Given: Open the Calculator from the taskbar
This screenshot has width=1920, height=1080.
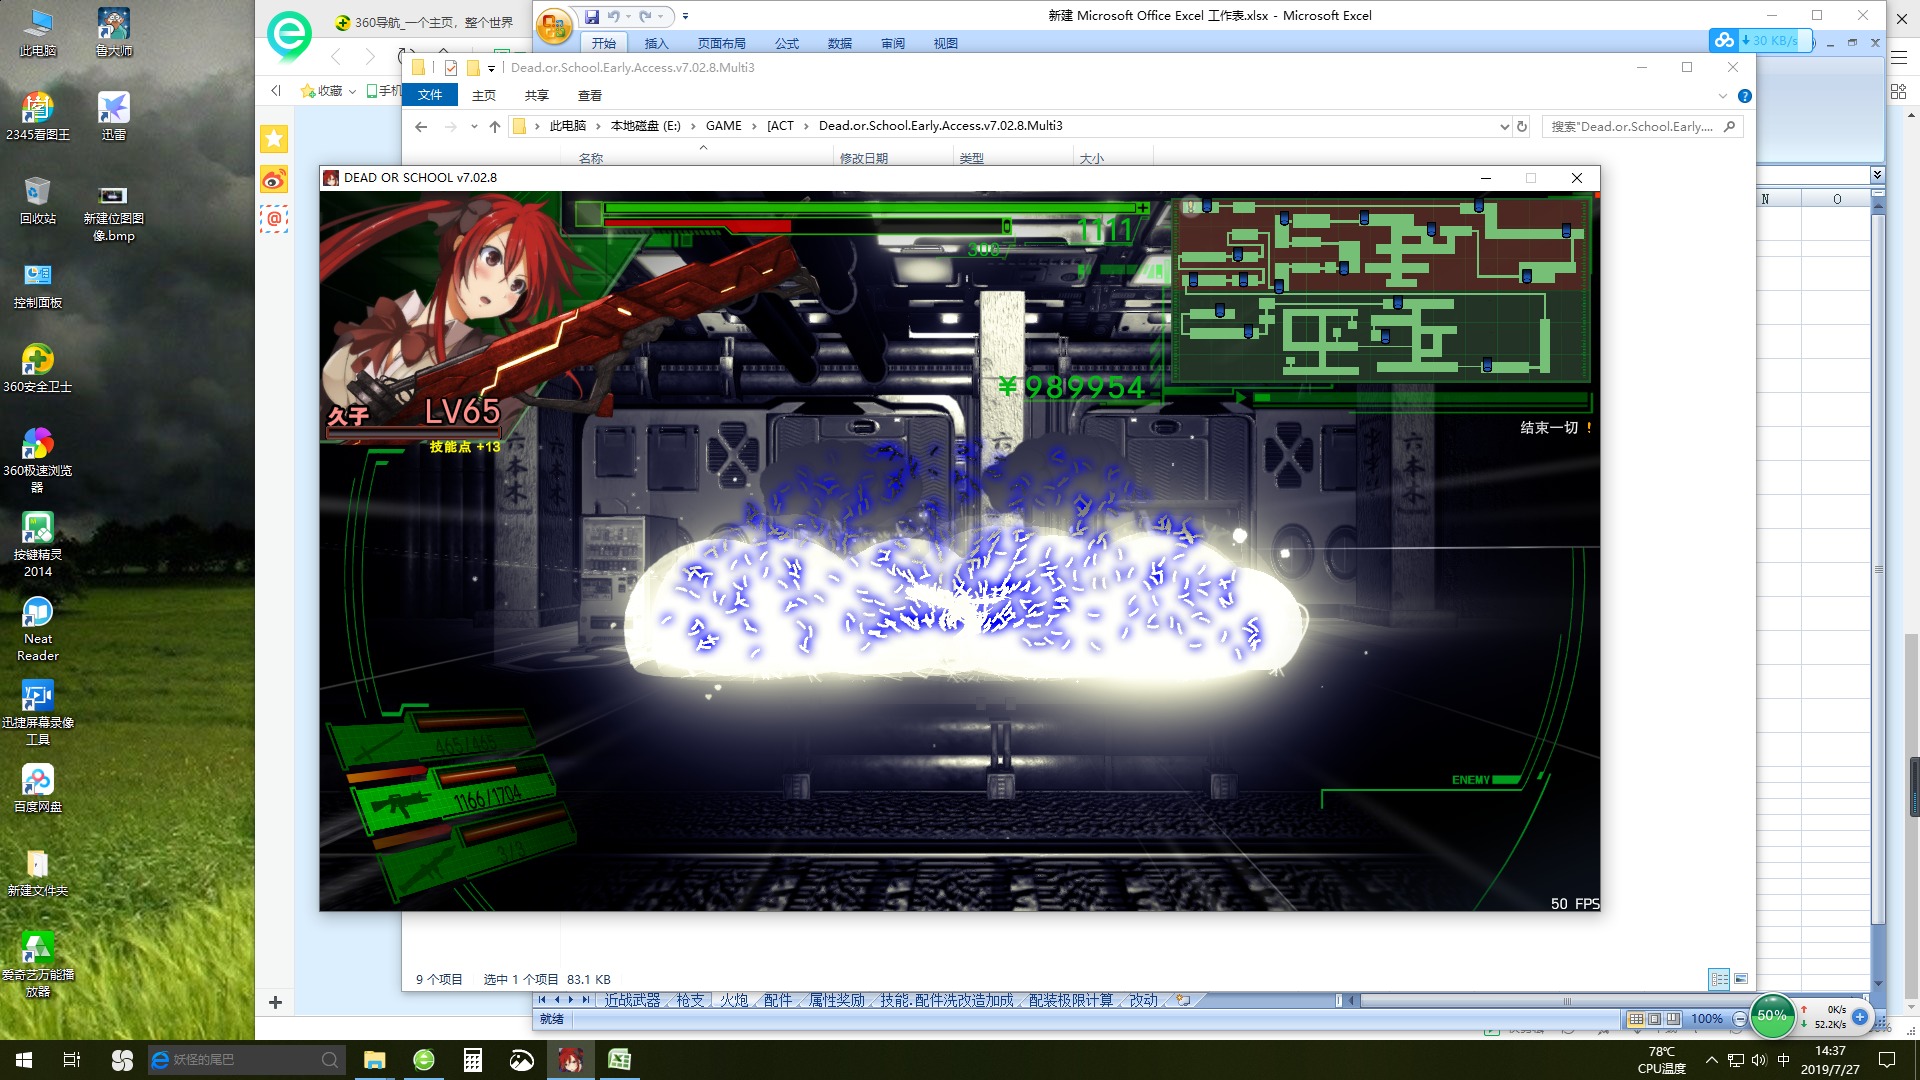Looking at the screenshot, I should tap(472, 1060).
